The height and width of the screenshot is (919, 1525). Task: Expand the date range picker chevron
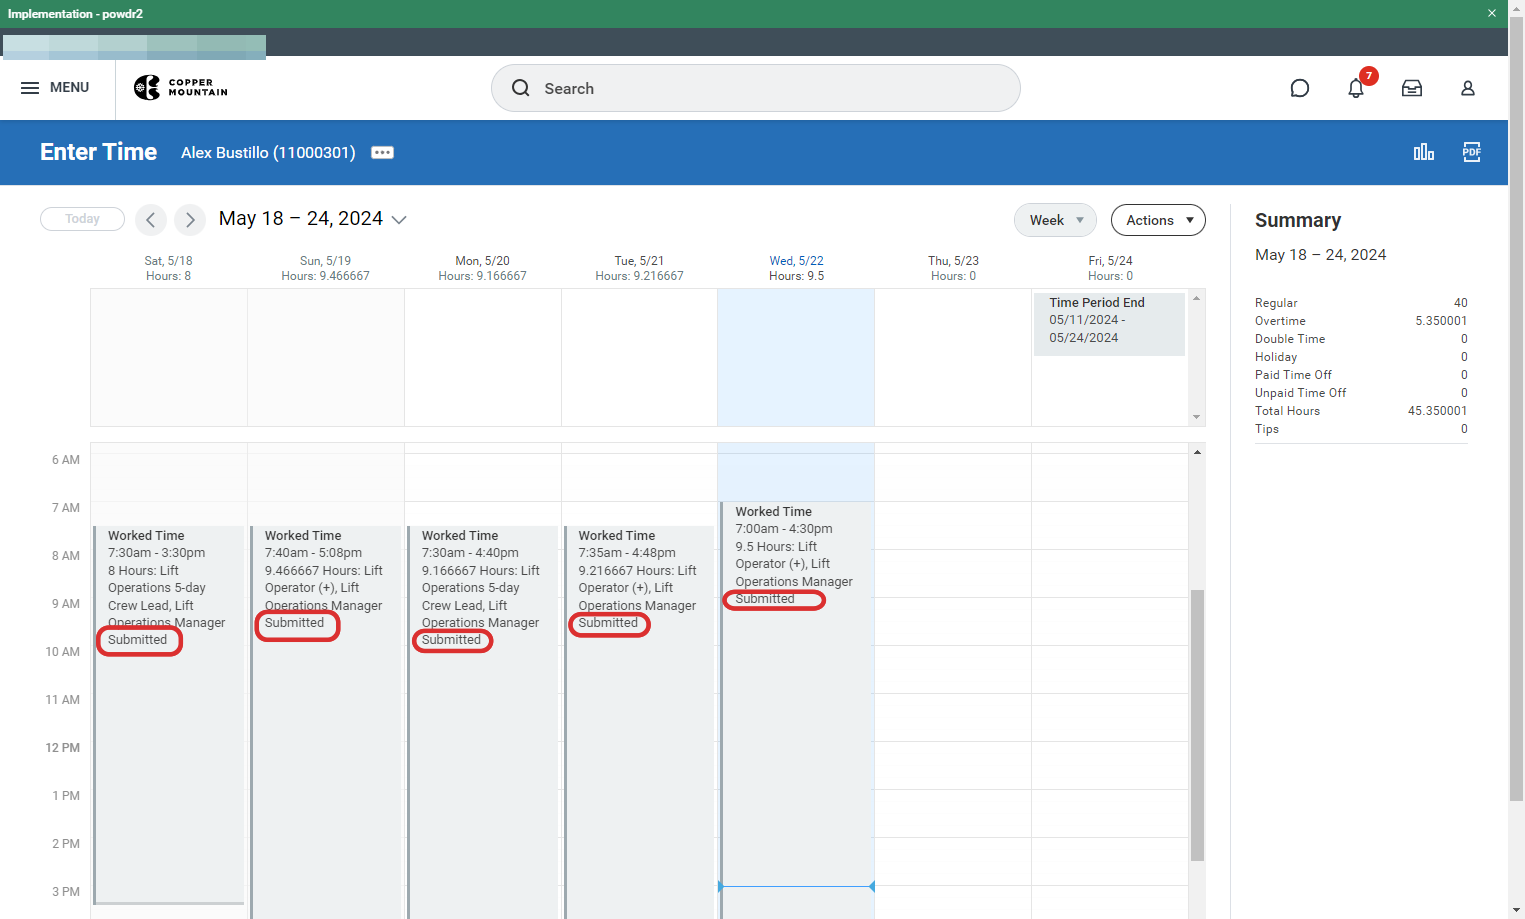(399, 220)
